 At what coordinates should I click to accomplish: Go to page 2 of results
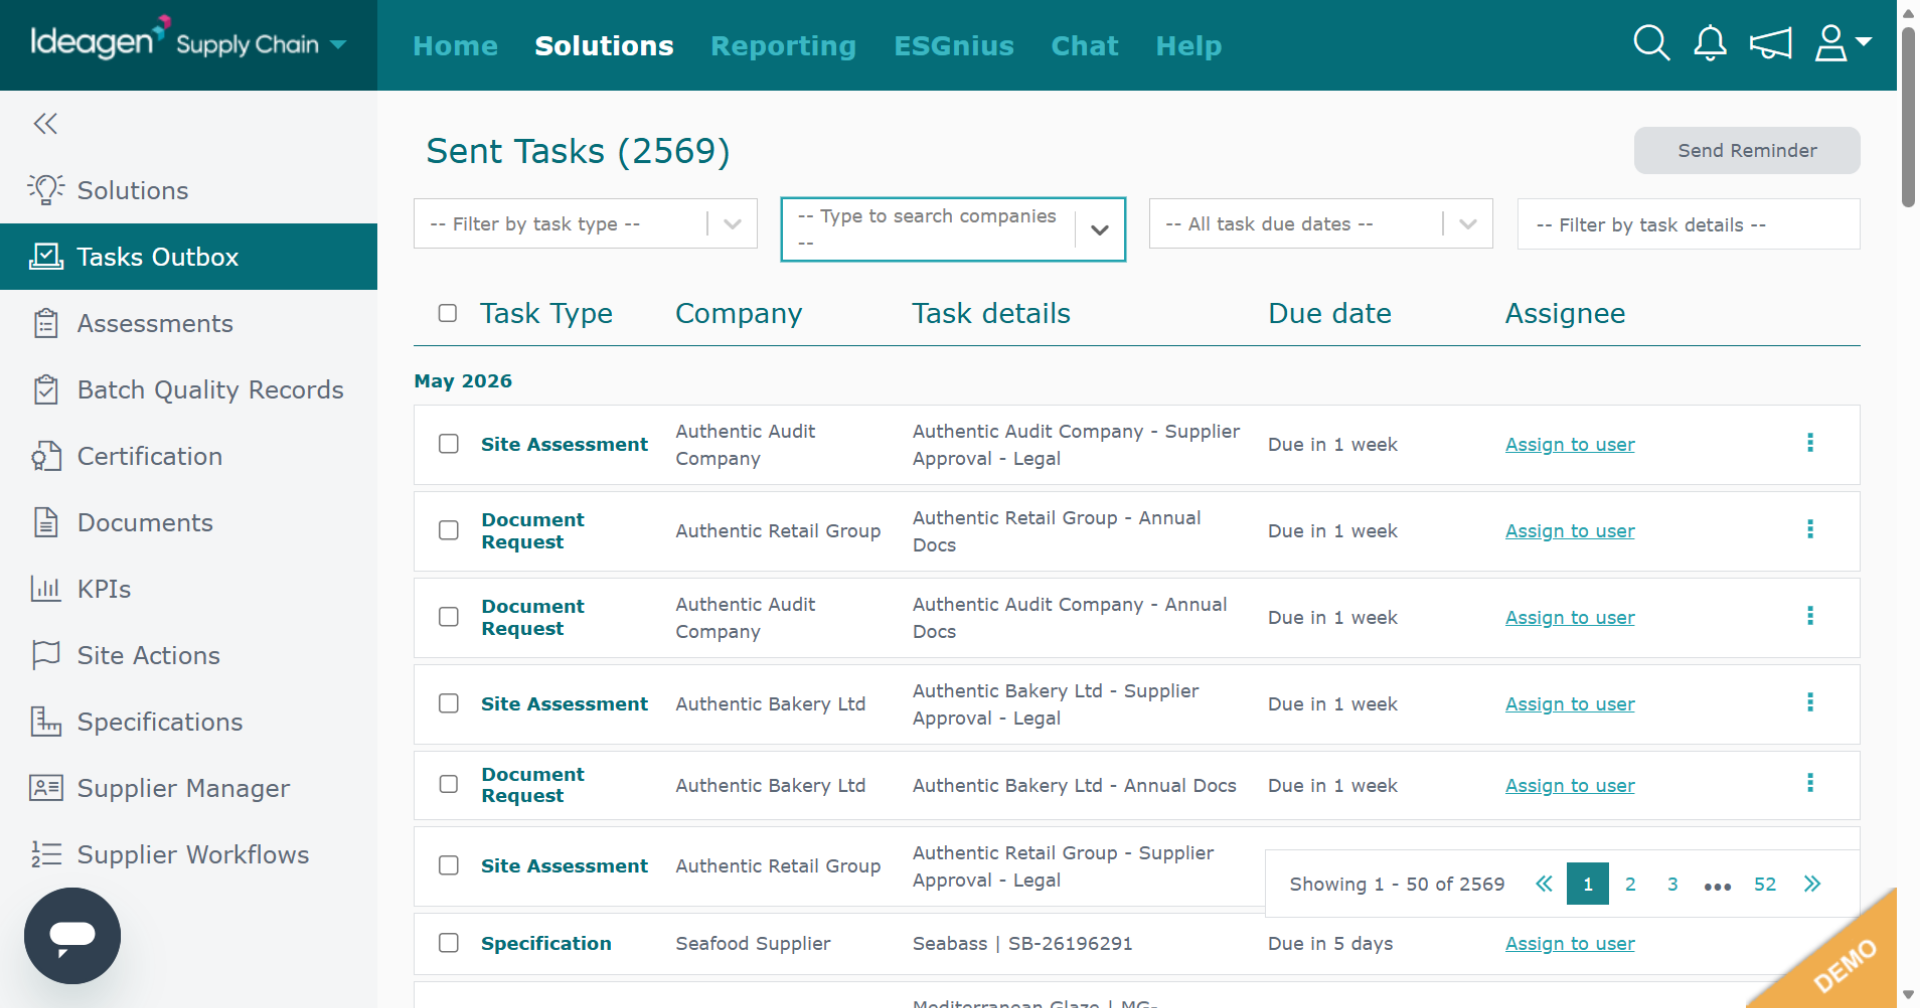pos(1630,884)
